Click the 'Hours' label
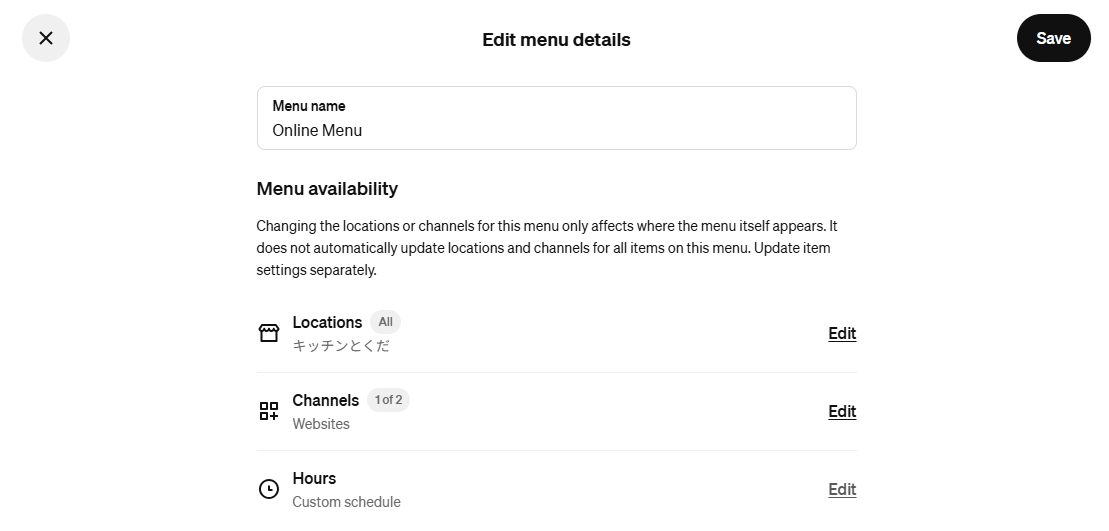 pos(314,478)
